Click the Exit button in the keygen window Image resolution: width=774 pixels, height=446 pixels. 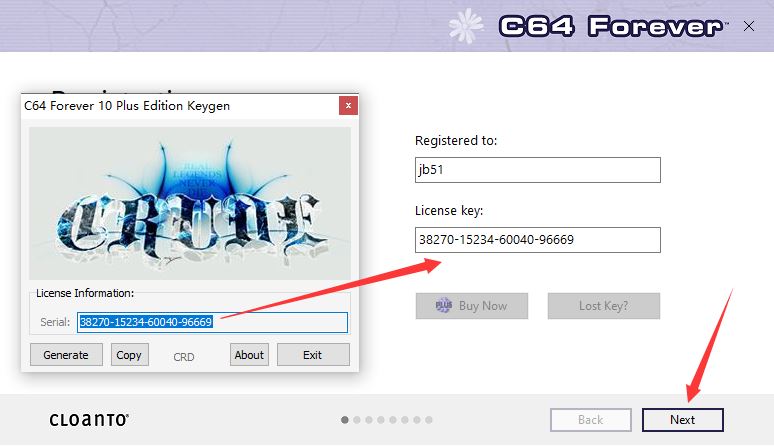click(313, 355)
